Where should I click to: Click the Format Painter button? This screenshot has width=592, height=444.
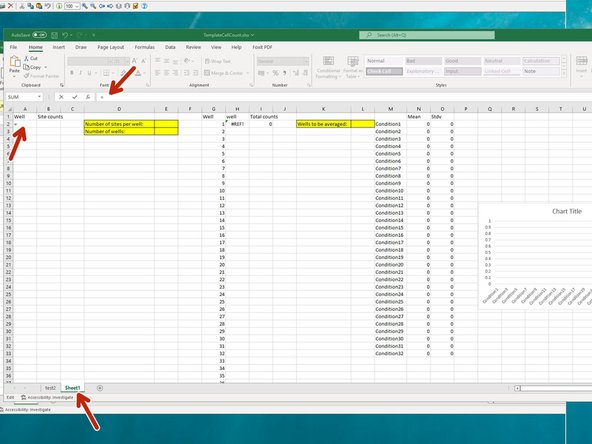[42, 76]
